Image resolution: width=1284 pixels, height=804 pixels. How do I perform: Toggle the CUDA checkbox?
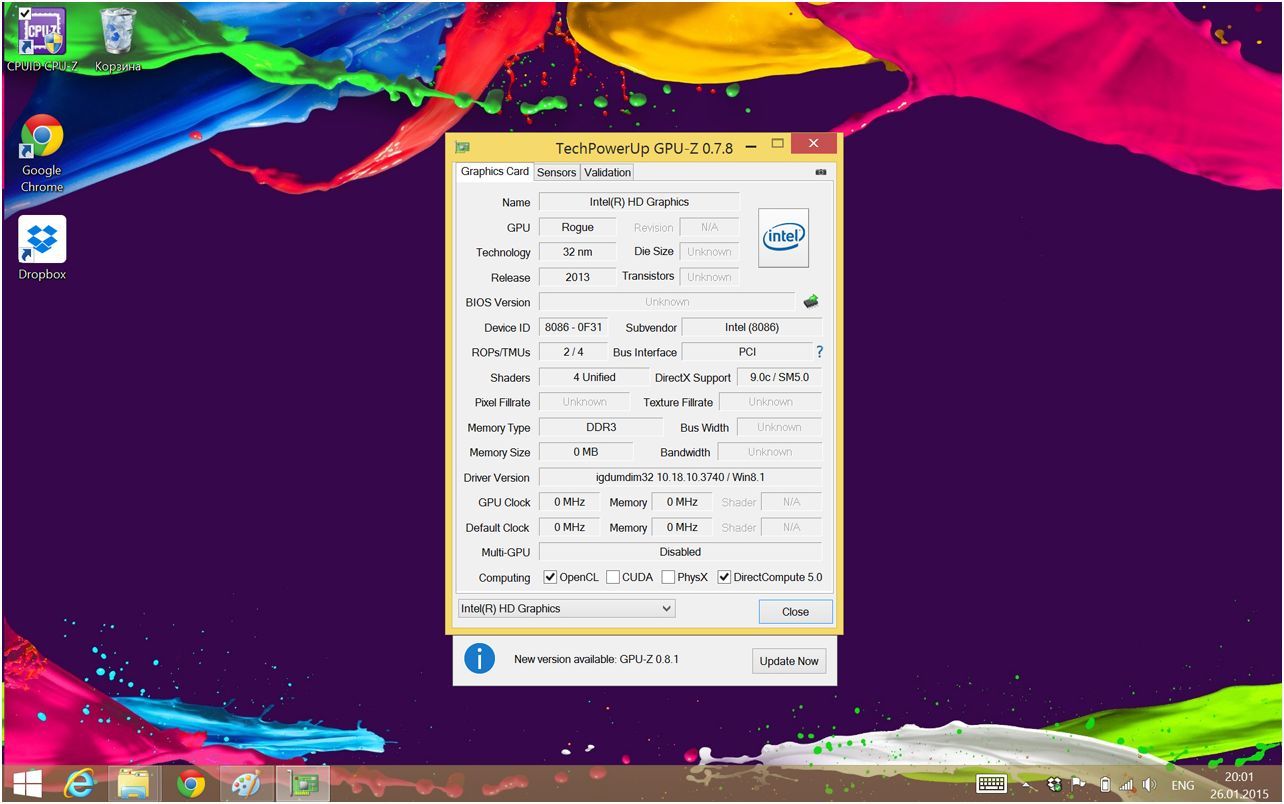coord(612,577)
